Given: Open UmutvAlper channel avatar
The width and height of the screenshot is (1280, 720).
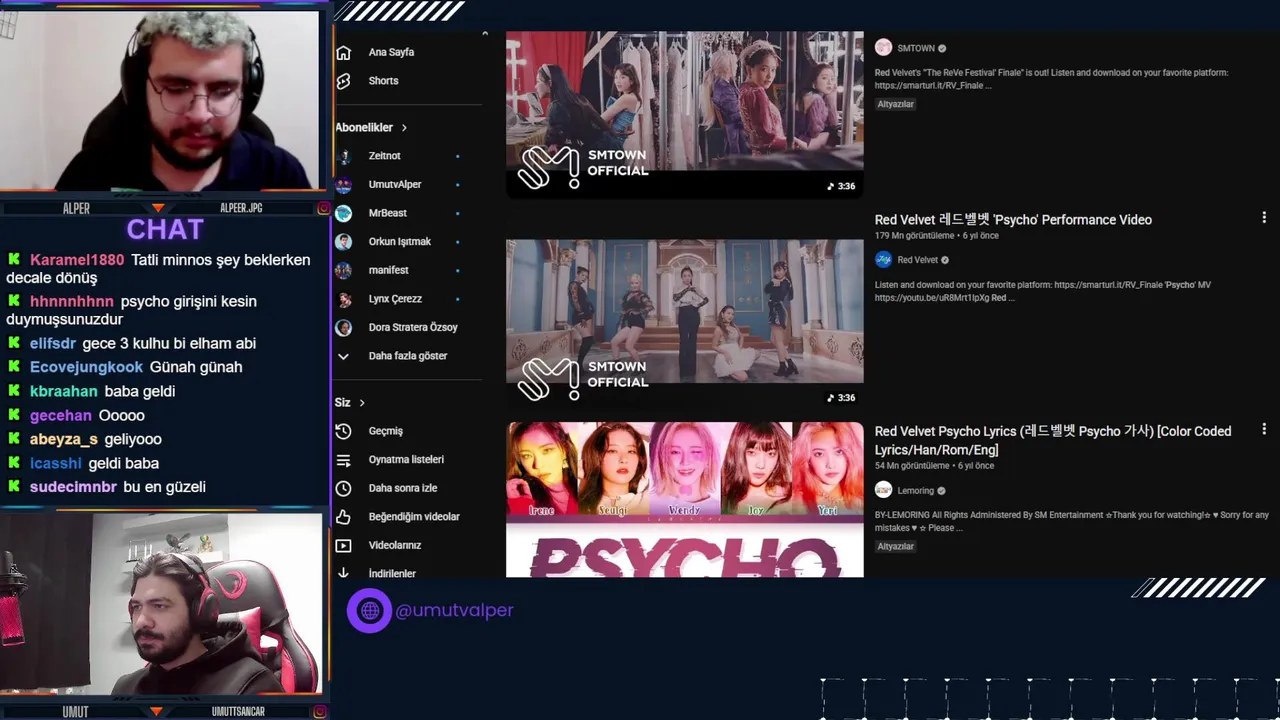Looking at the screenshot, I should (343, 185).
